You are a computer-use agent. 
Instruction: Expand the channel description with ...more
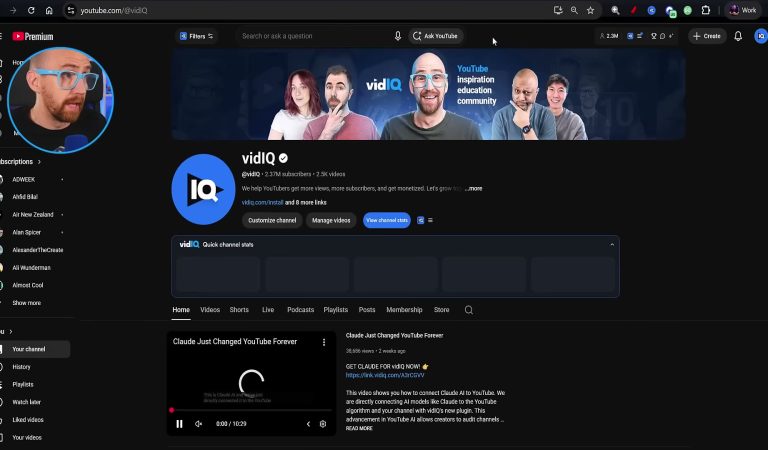[x=474, y=189]
